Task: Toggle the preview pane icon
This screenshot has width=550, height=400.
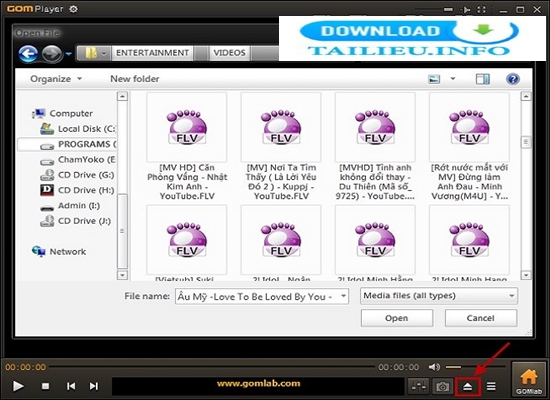Action: pos(483,79)
